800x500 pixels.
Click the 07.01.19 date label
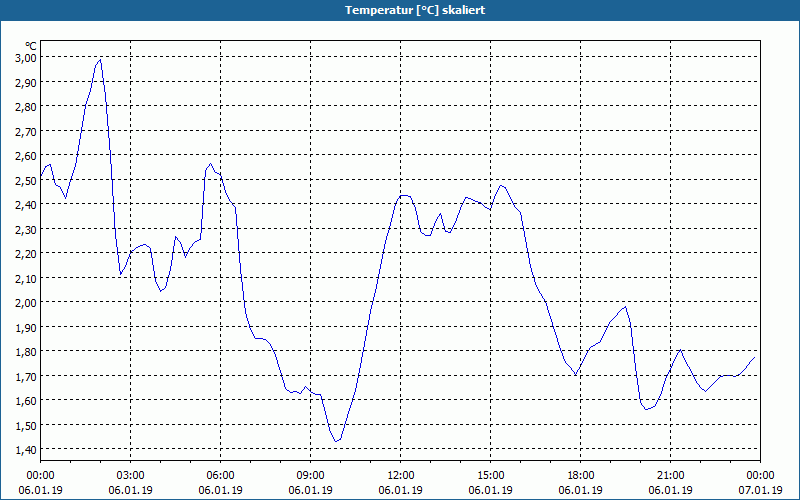760,490
